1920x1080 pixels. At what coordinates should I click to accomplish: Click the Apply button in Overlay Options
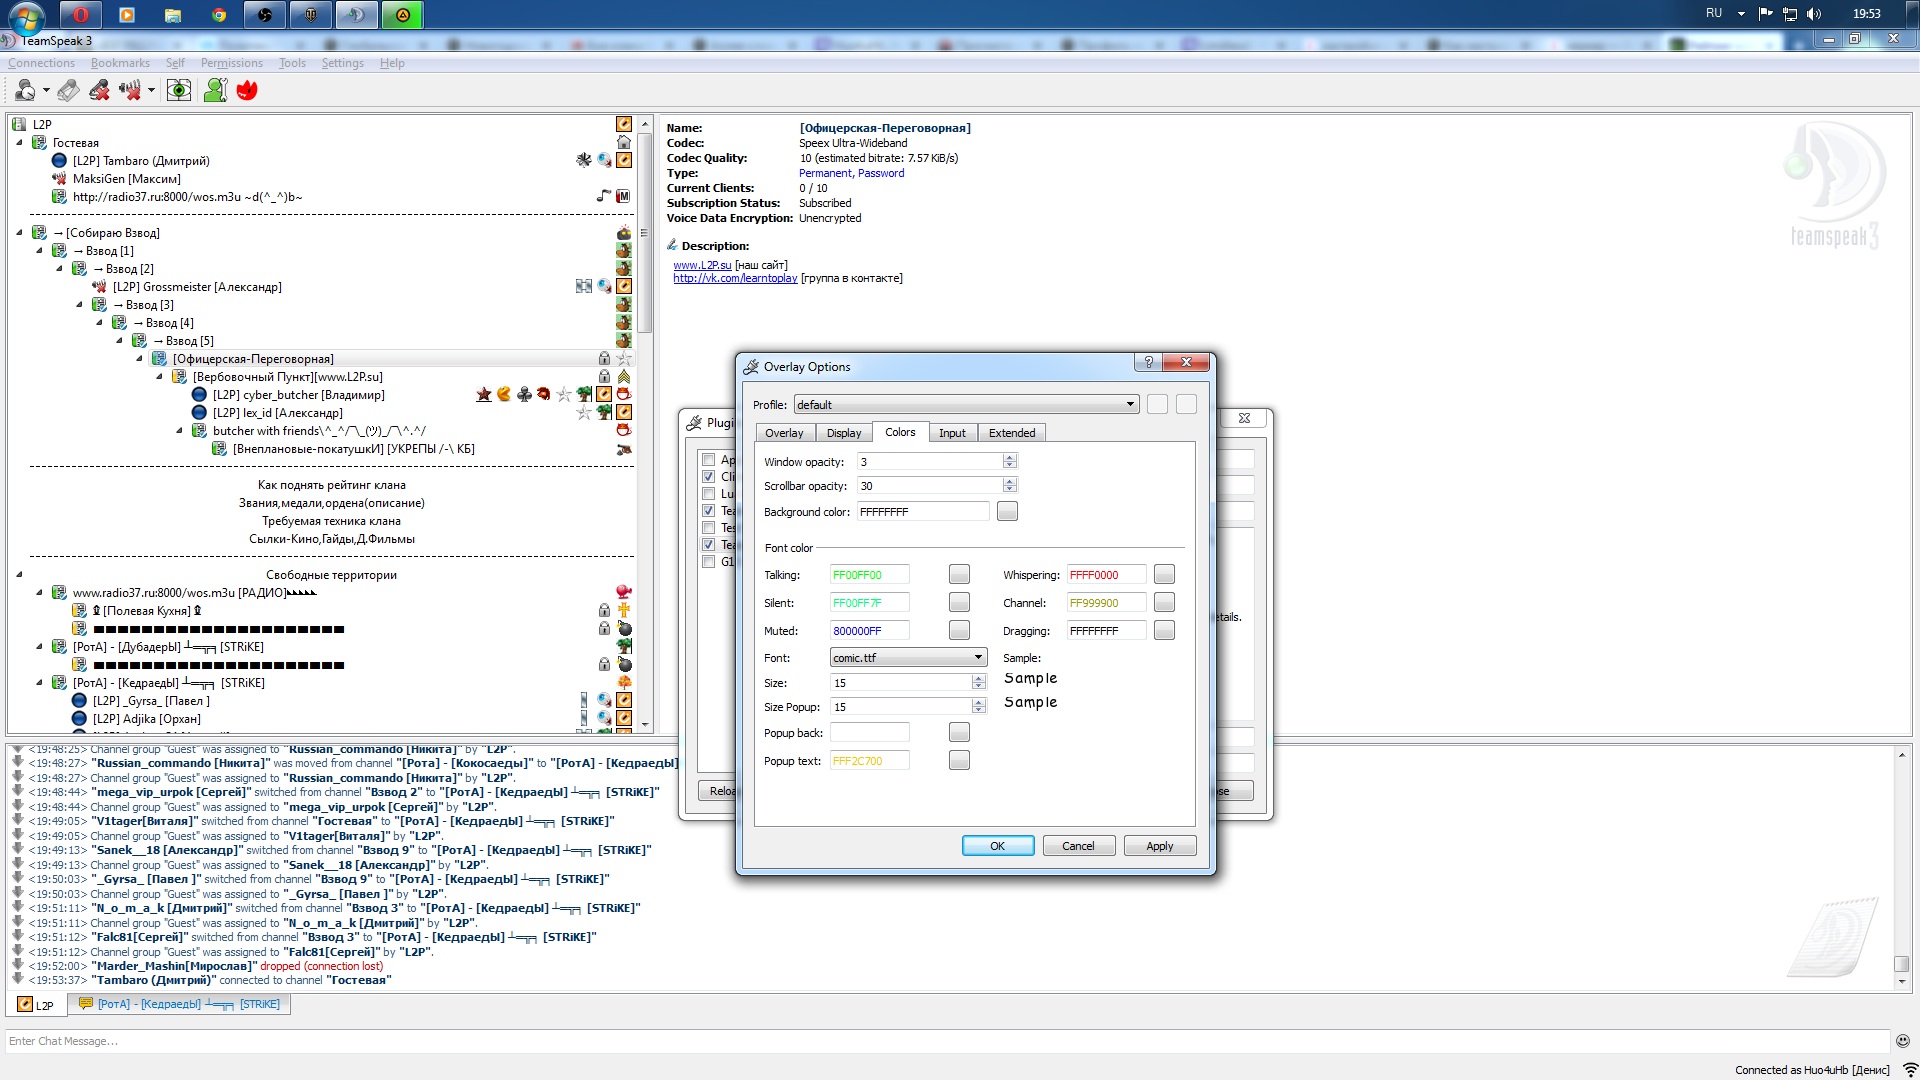click(1159, 846)
